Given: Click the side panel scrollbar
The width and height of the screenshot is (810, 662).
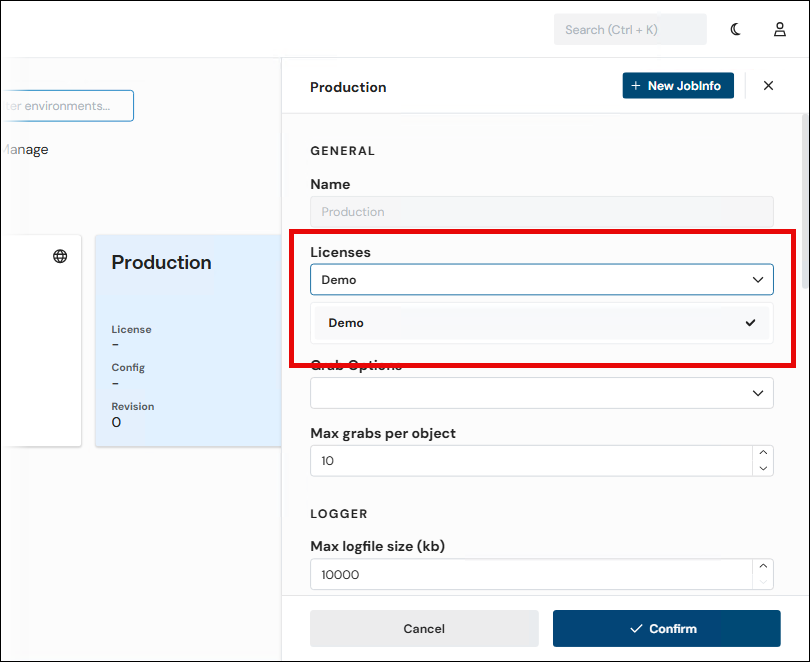Looking at the screenshot, I should click(x=805, y=201).
